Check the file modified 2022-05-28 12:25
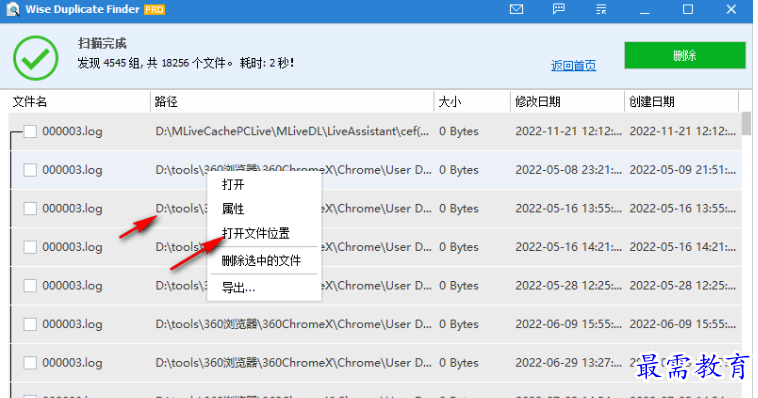 point(30,286)
